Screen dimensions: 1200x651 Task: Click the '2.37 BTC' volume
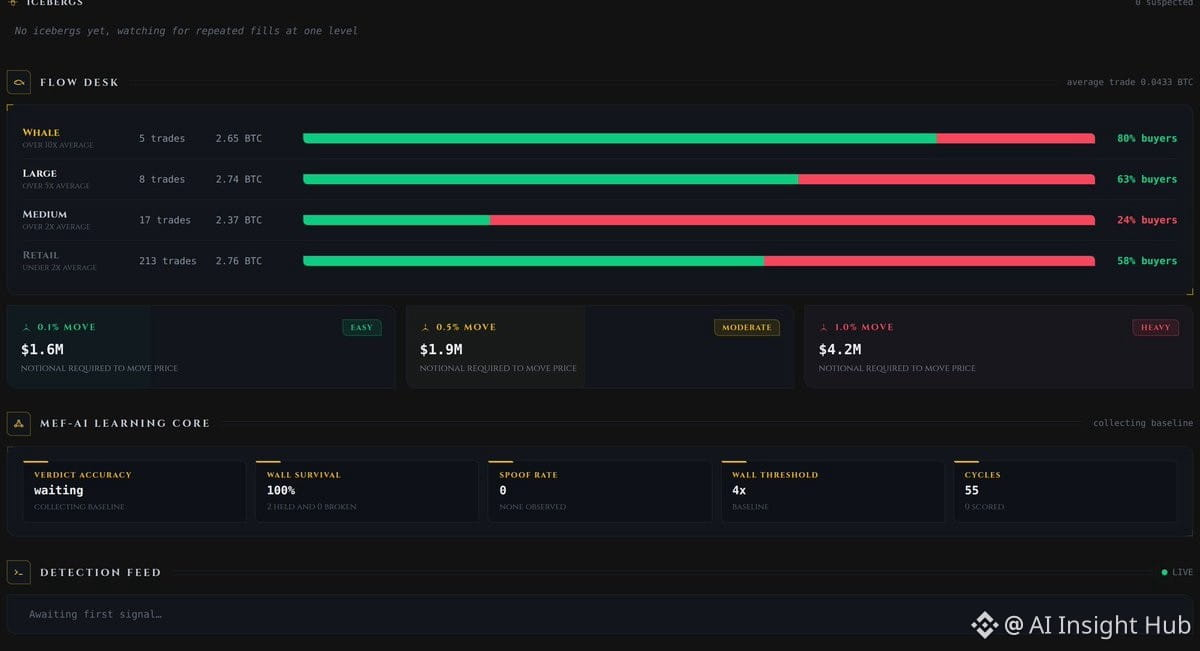point(239,220)
